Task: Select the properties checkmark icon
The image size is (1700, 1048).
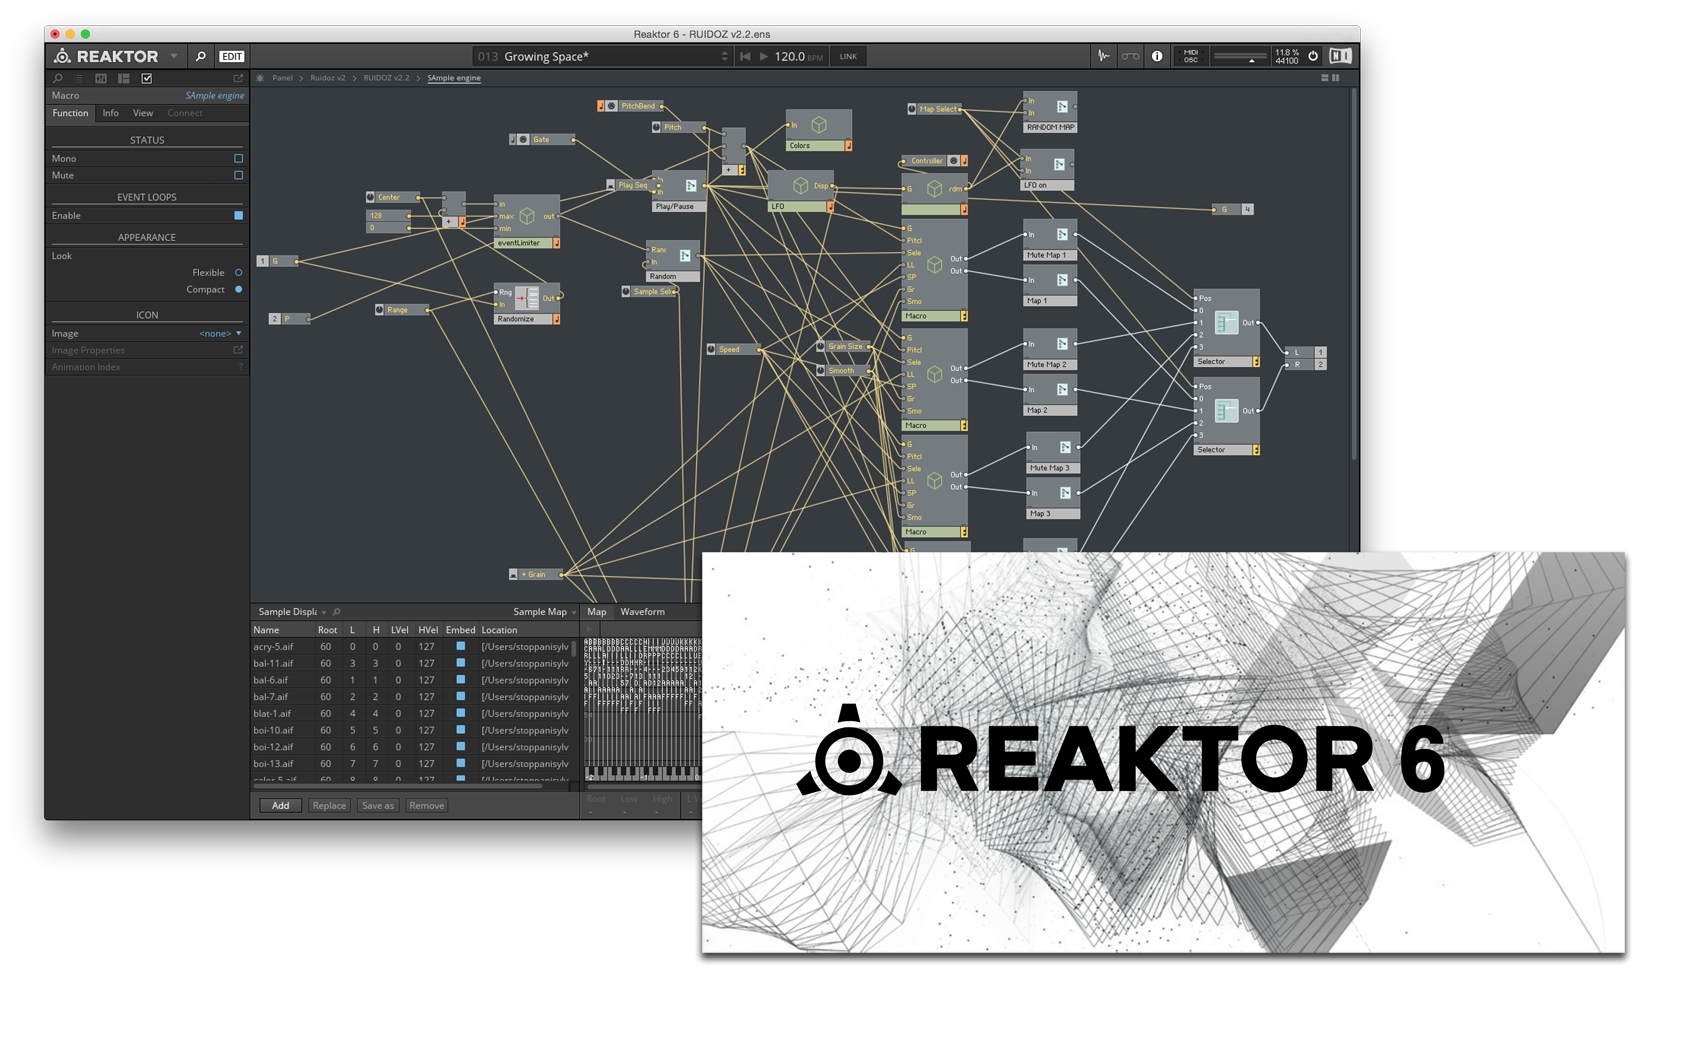Action: click(x=147, y=78)
